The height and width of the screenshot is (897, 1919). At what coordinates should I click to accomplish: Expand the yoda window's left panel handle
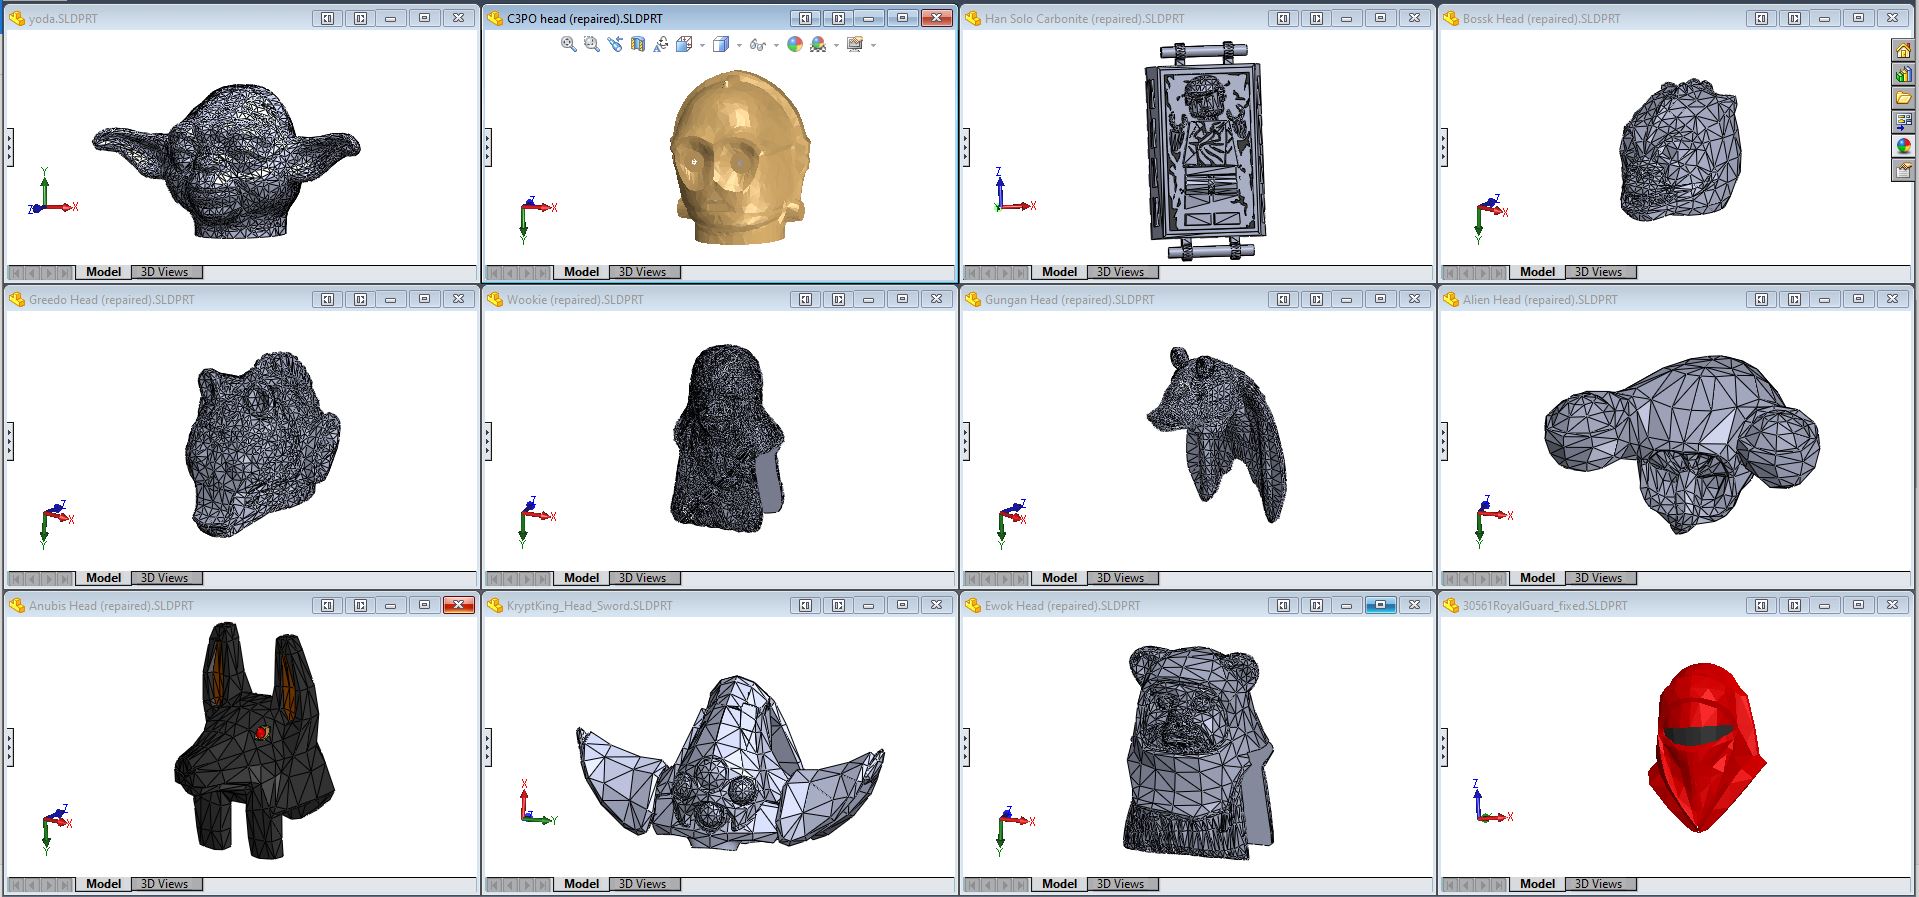[10, 147]
